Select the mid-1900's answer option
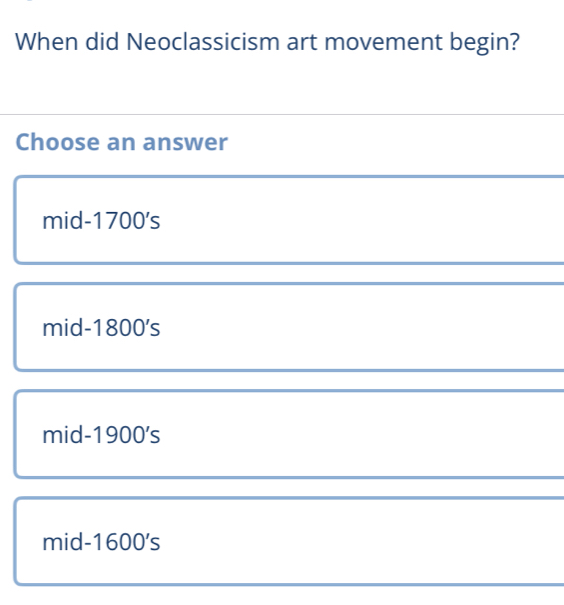564x605 pixels. (289, 434)
